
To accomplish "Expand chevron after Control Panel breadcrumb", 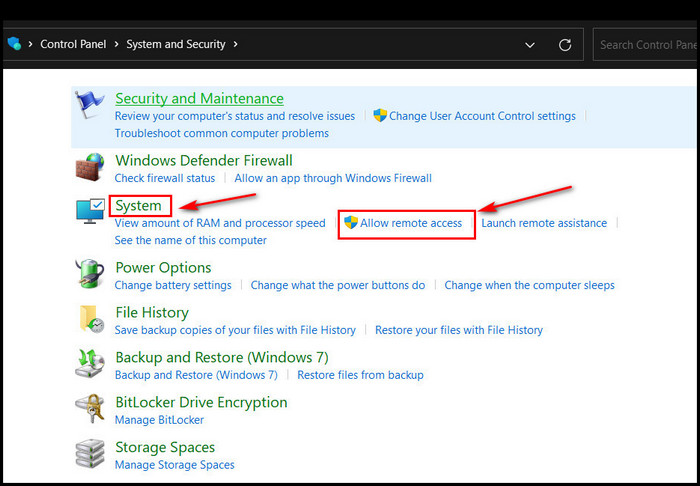I will [116, 44].
